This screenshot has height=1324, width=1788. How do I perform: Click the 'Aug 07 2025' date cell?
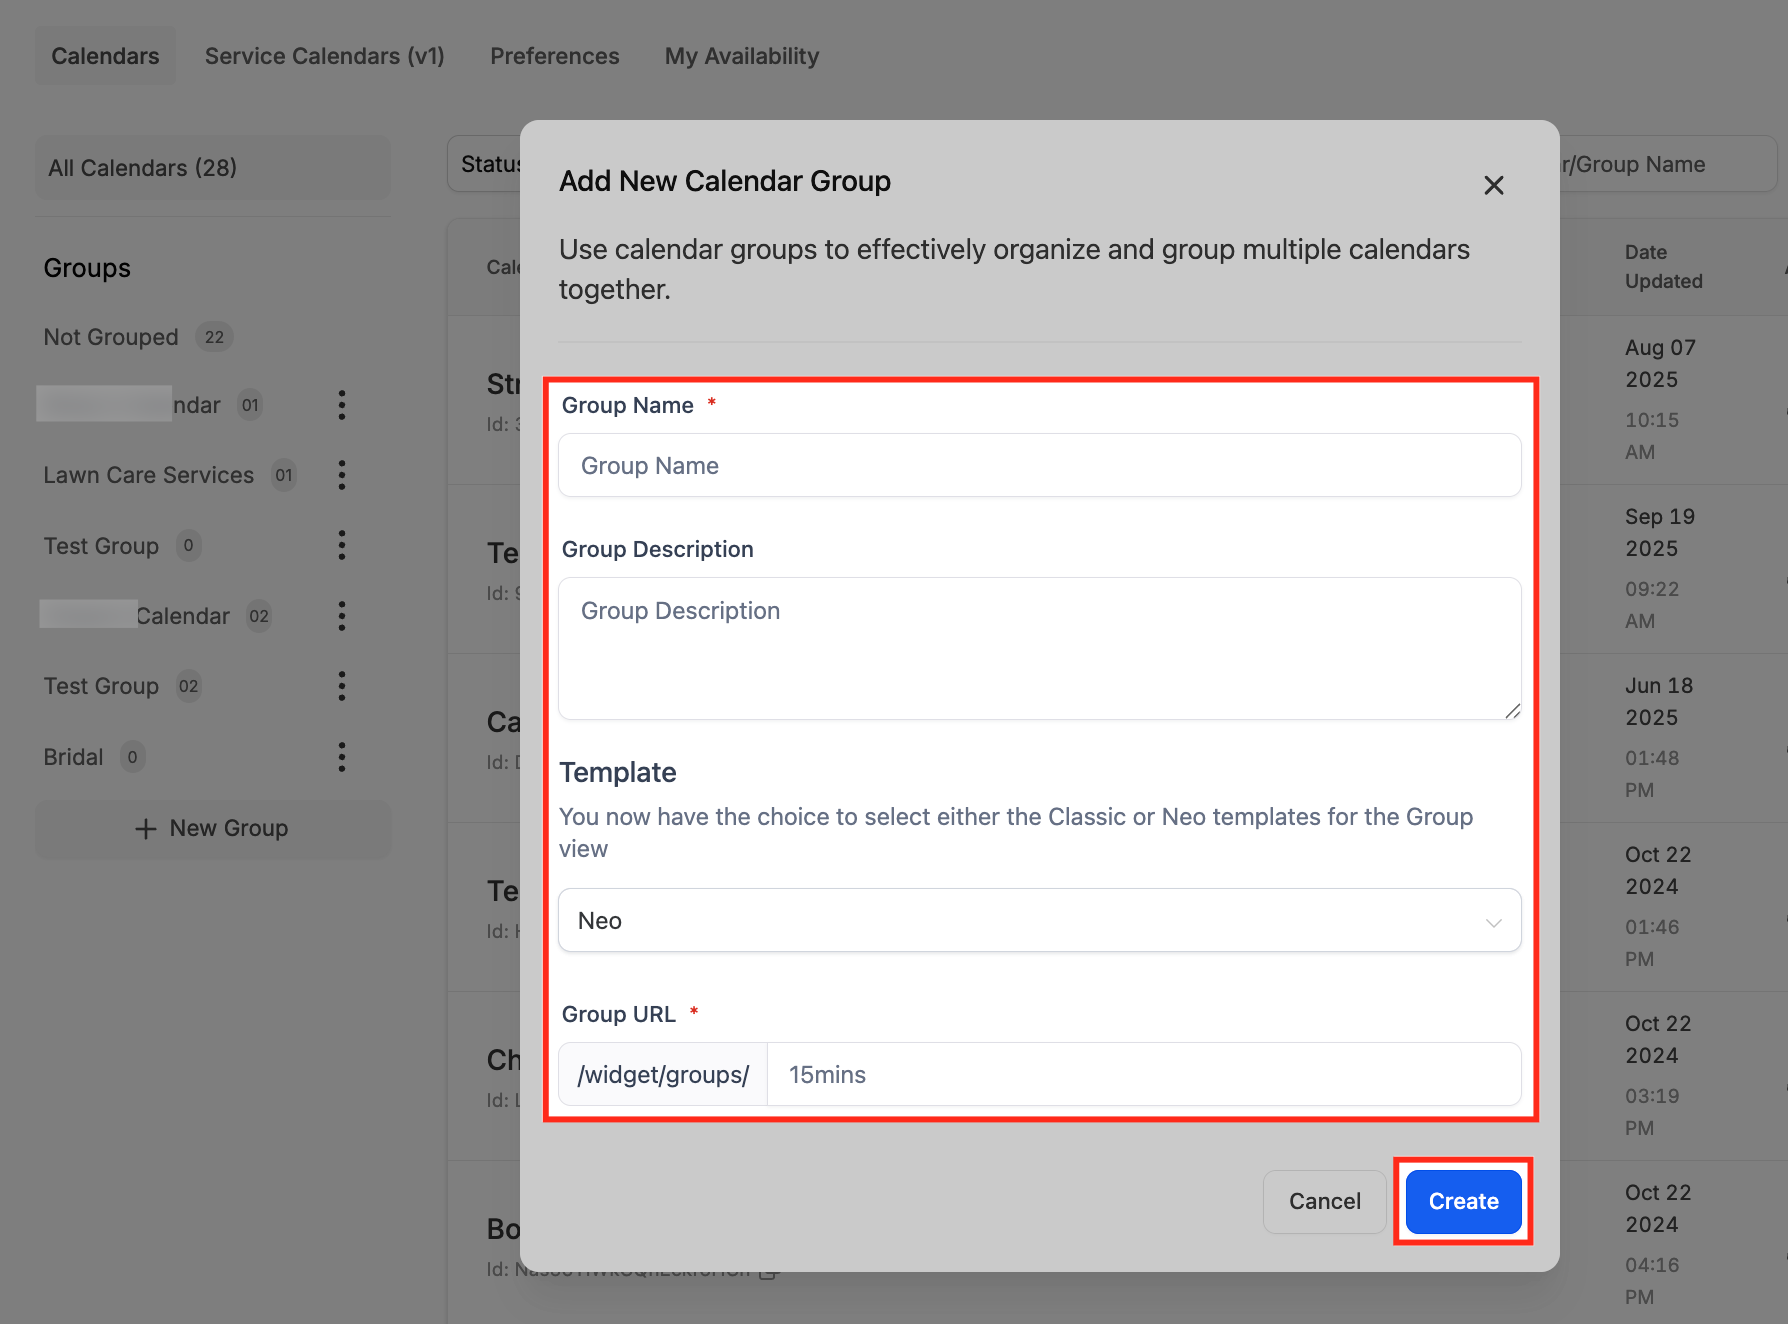1660,363
